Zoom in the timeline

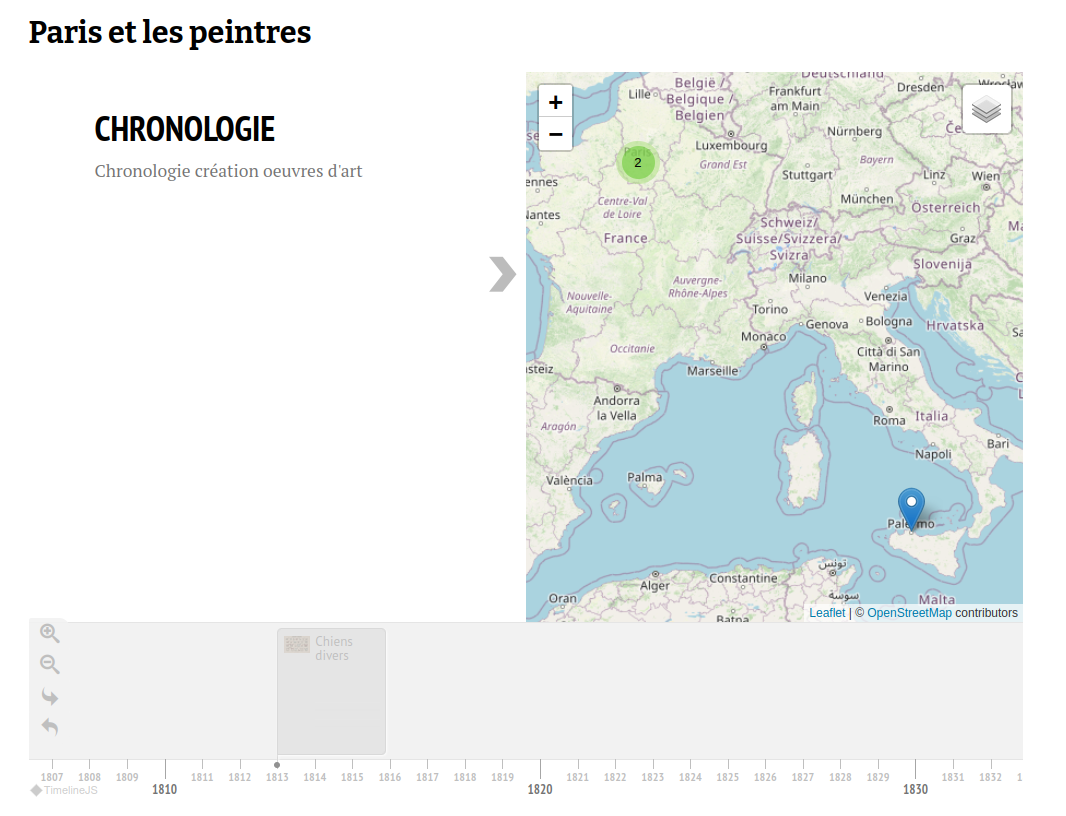click(50, 633)
